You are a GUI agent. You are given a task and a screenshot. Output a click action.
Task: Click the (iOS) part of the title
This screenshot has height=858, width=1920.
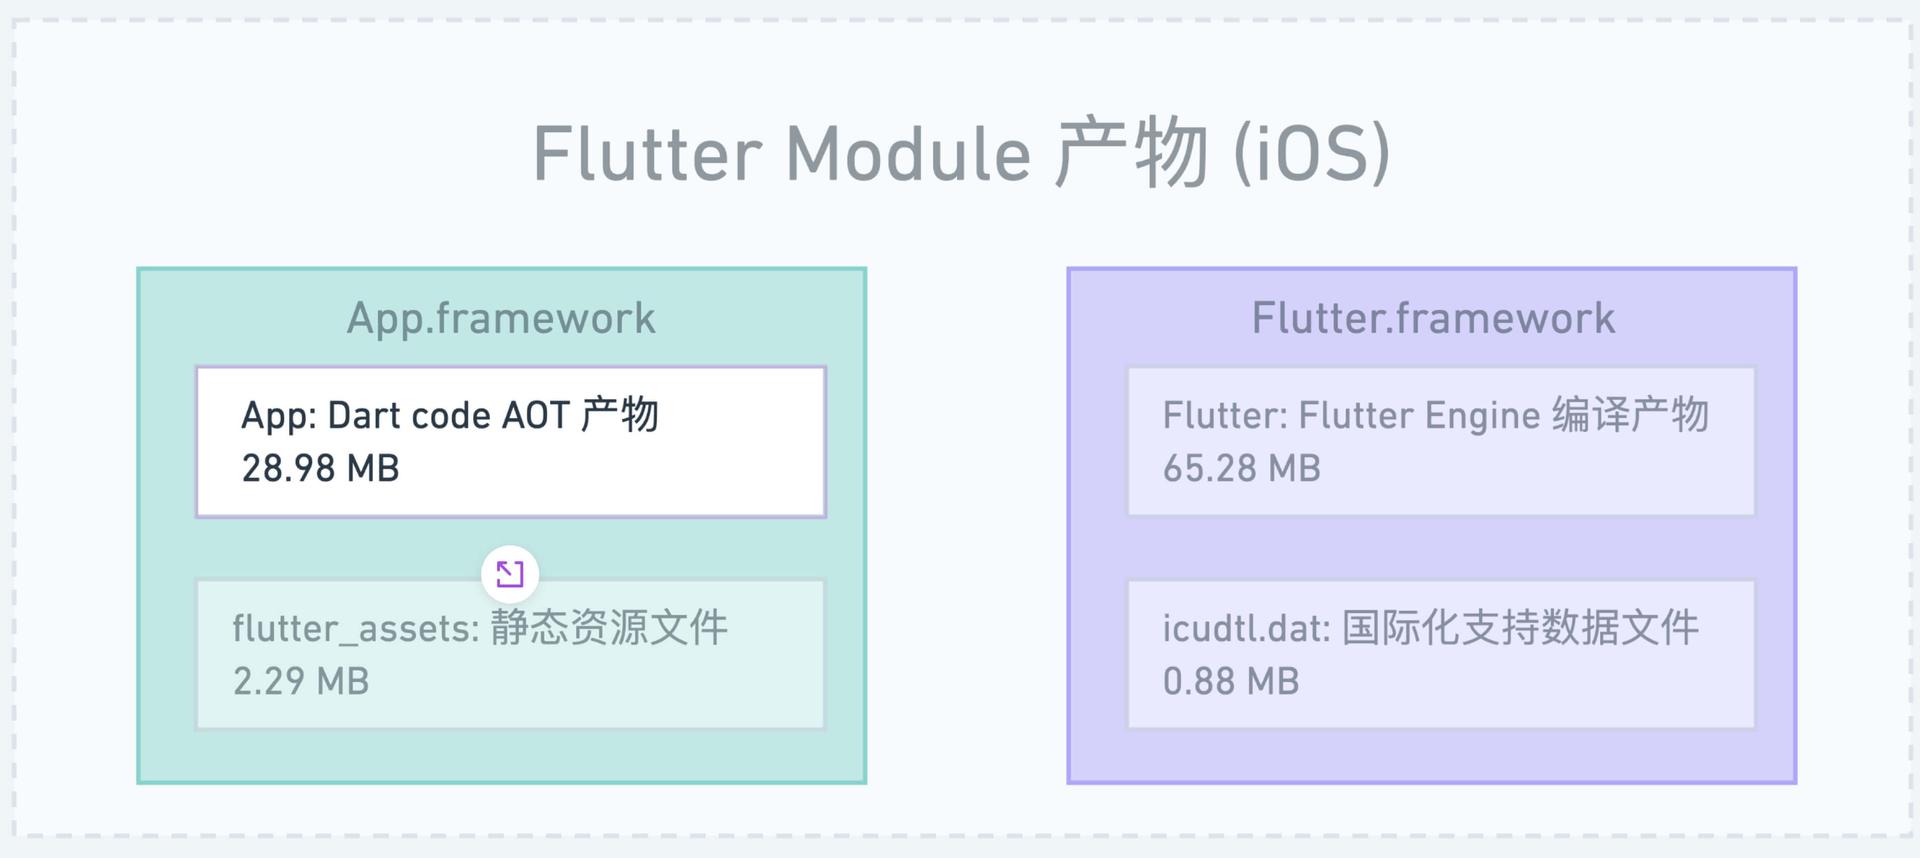pyautogui.click(x=1311, y=153)
